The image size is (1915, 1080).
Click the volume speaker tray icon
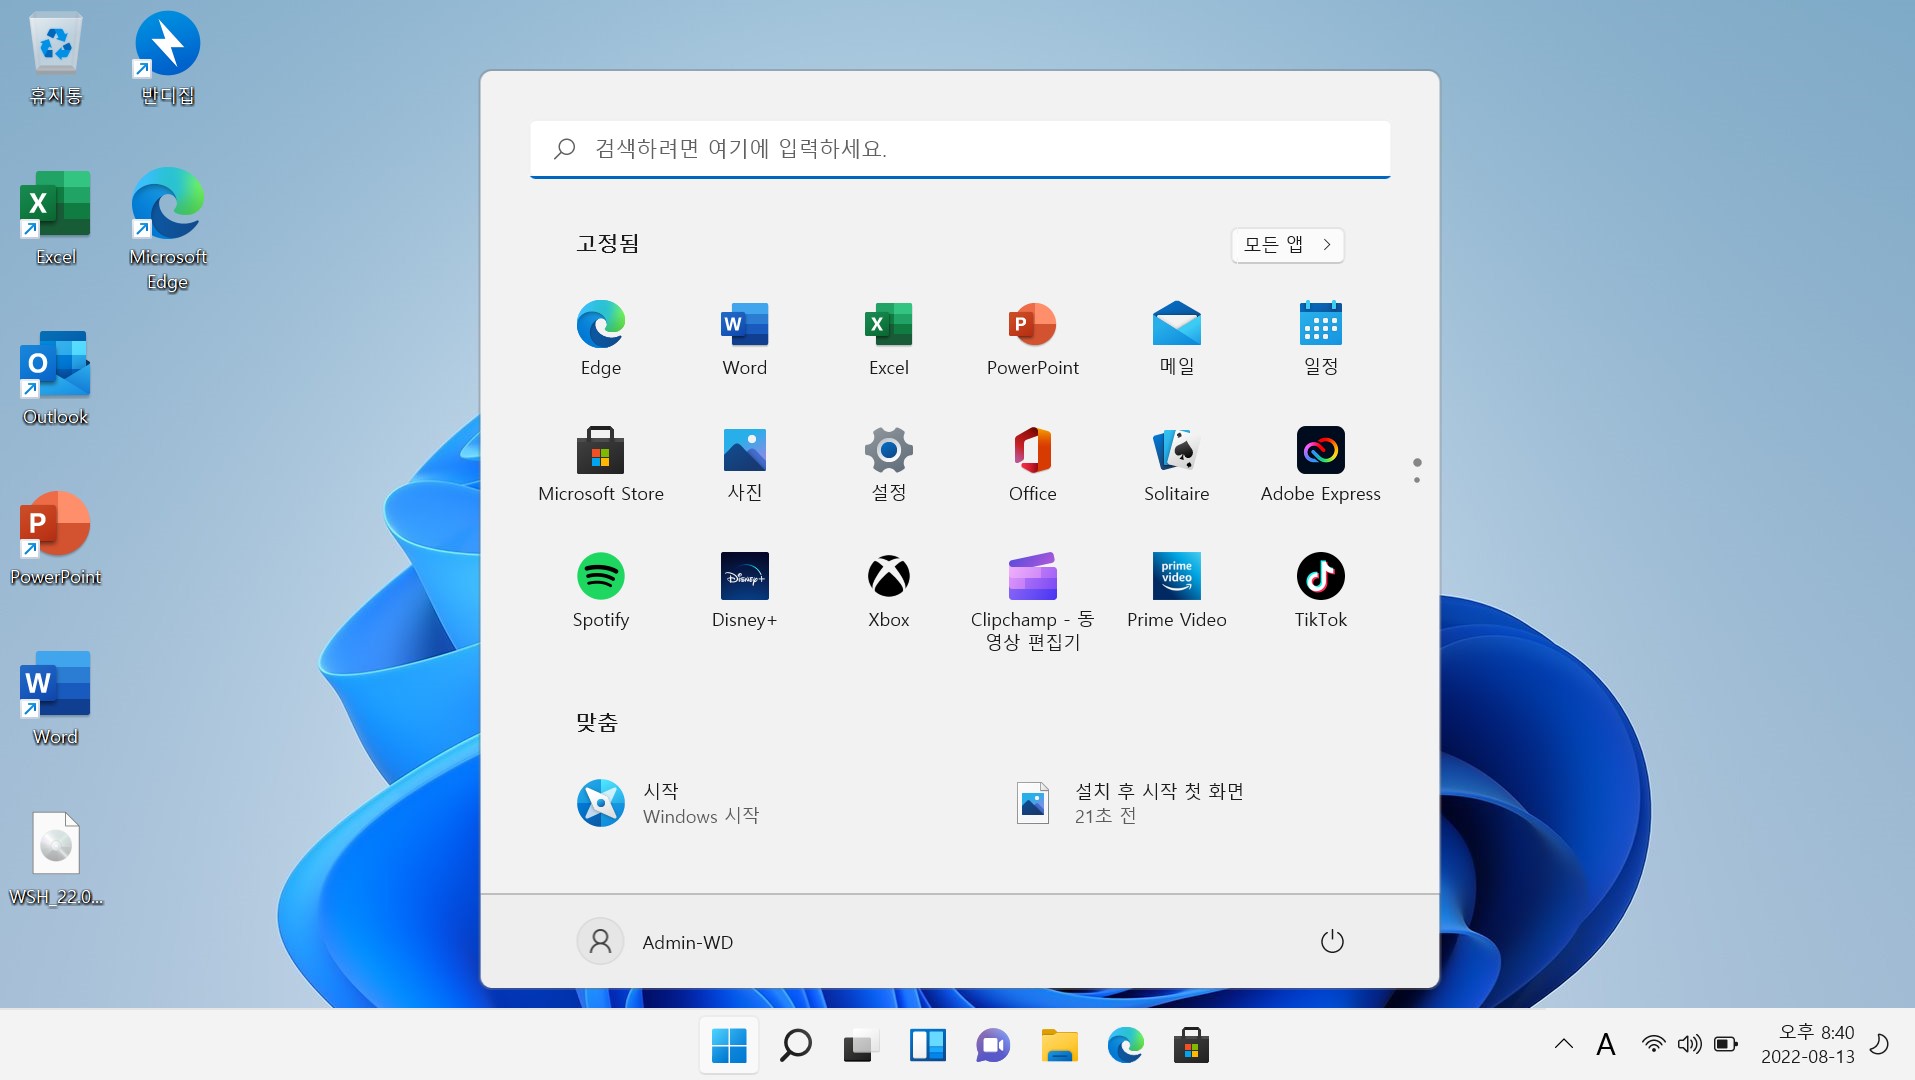pyautogui.click(x=1690, y=1045)
